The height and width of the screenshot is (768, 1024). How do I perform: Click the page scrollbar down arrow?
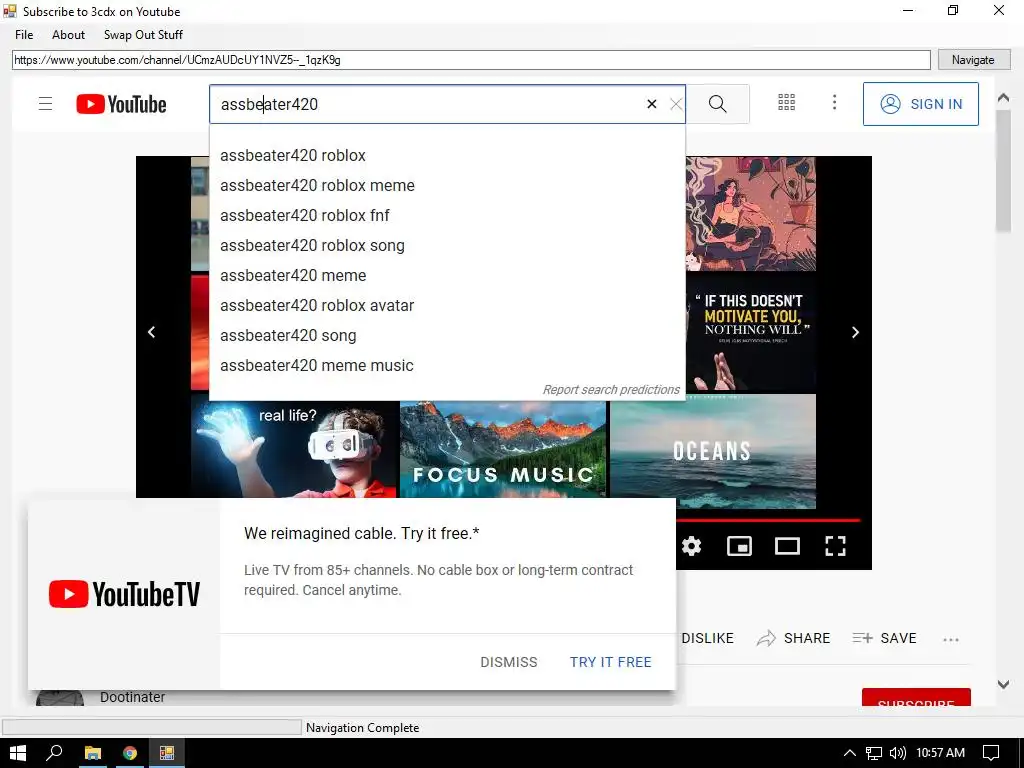pos(1004,684)
